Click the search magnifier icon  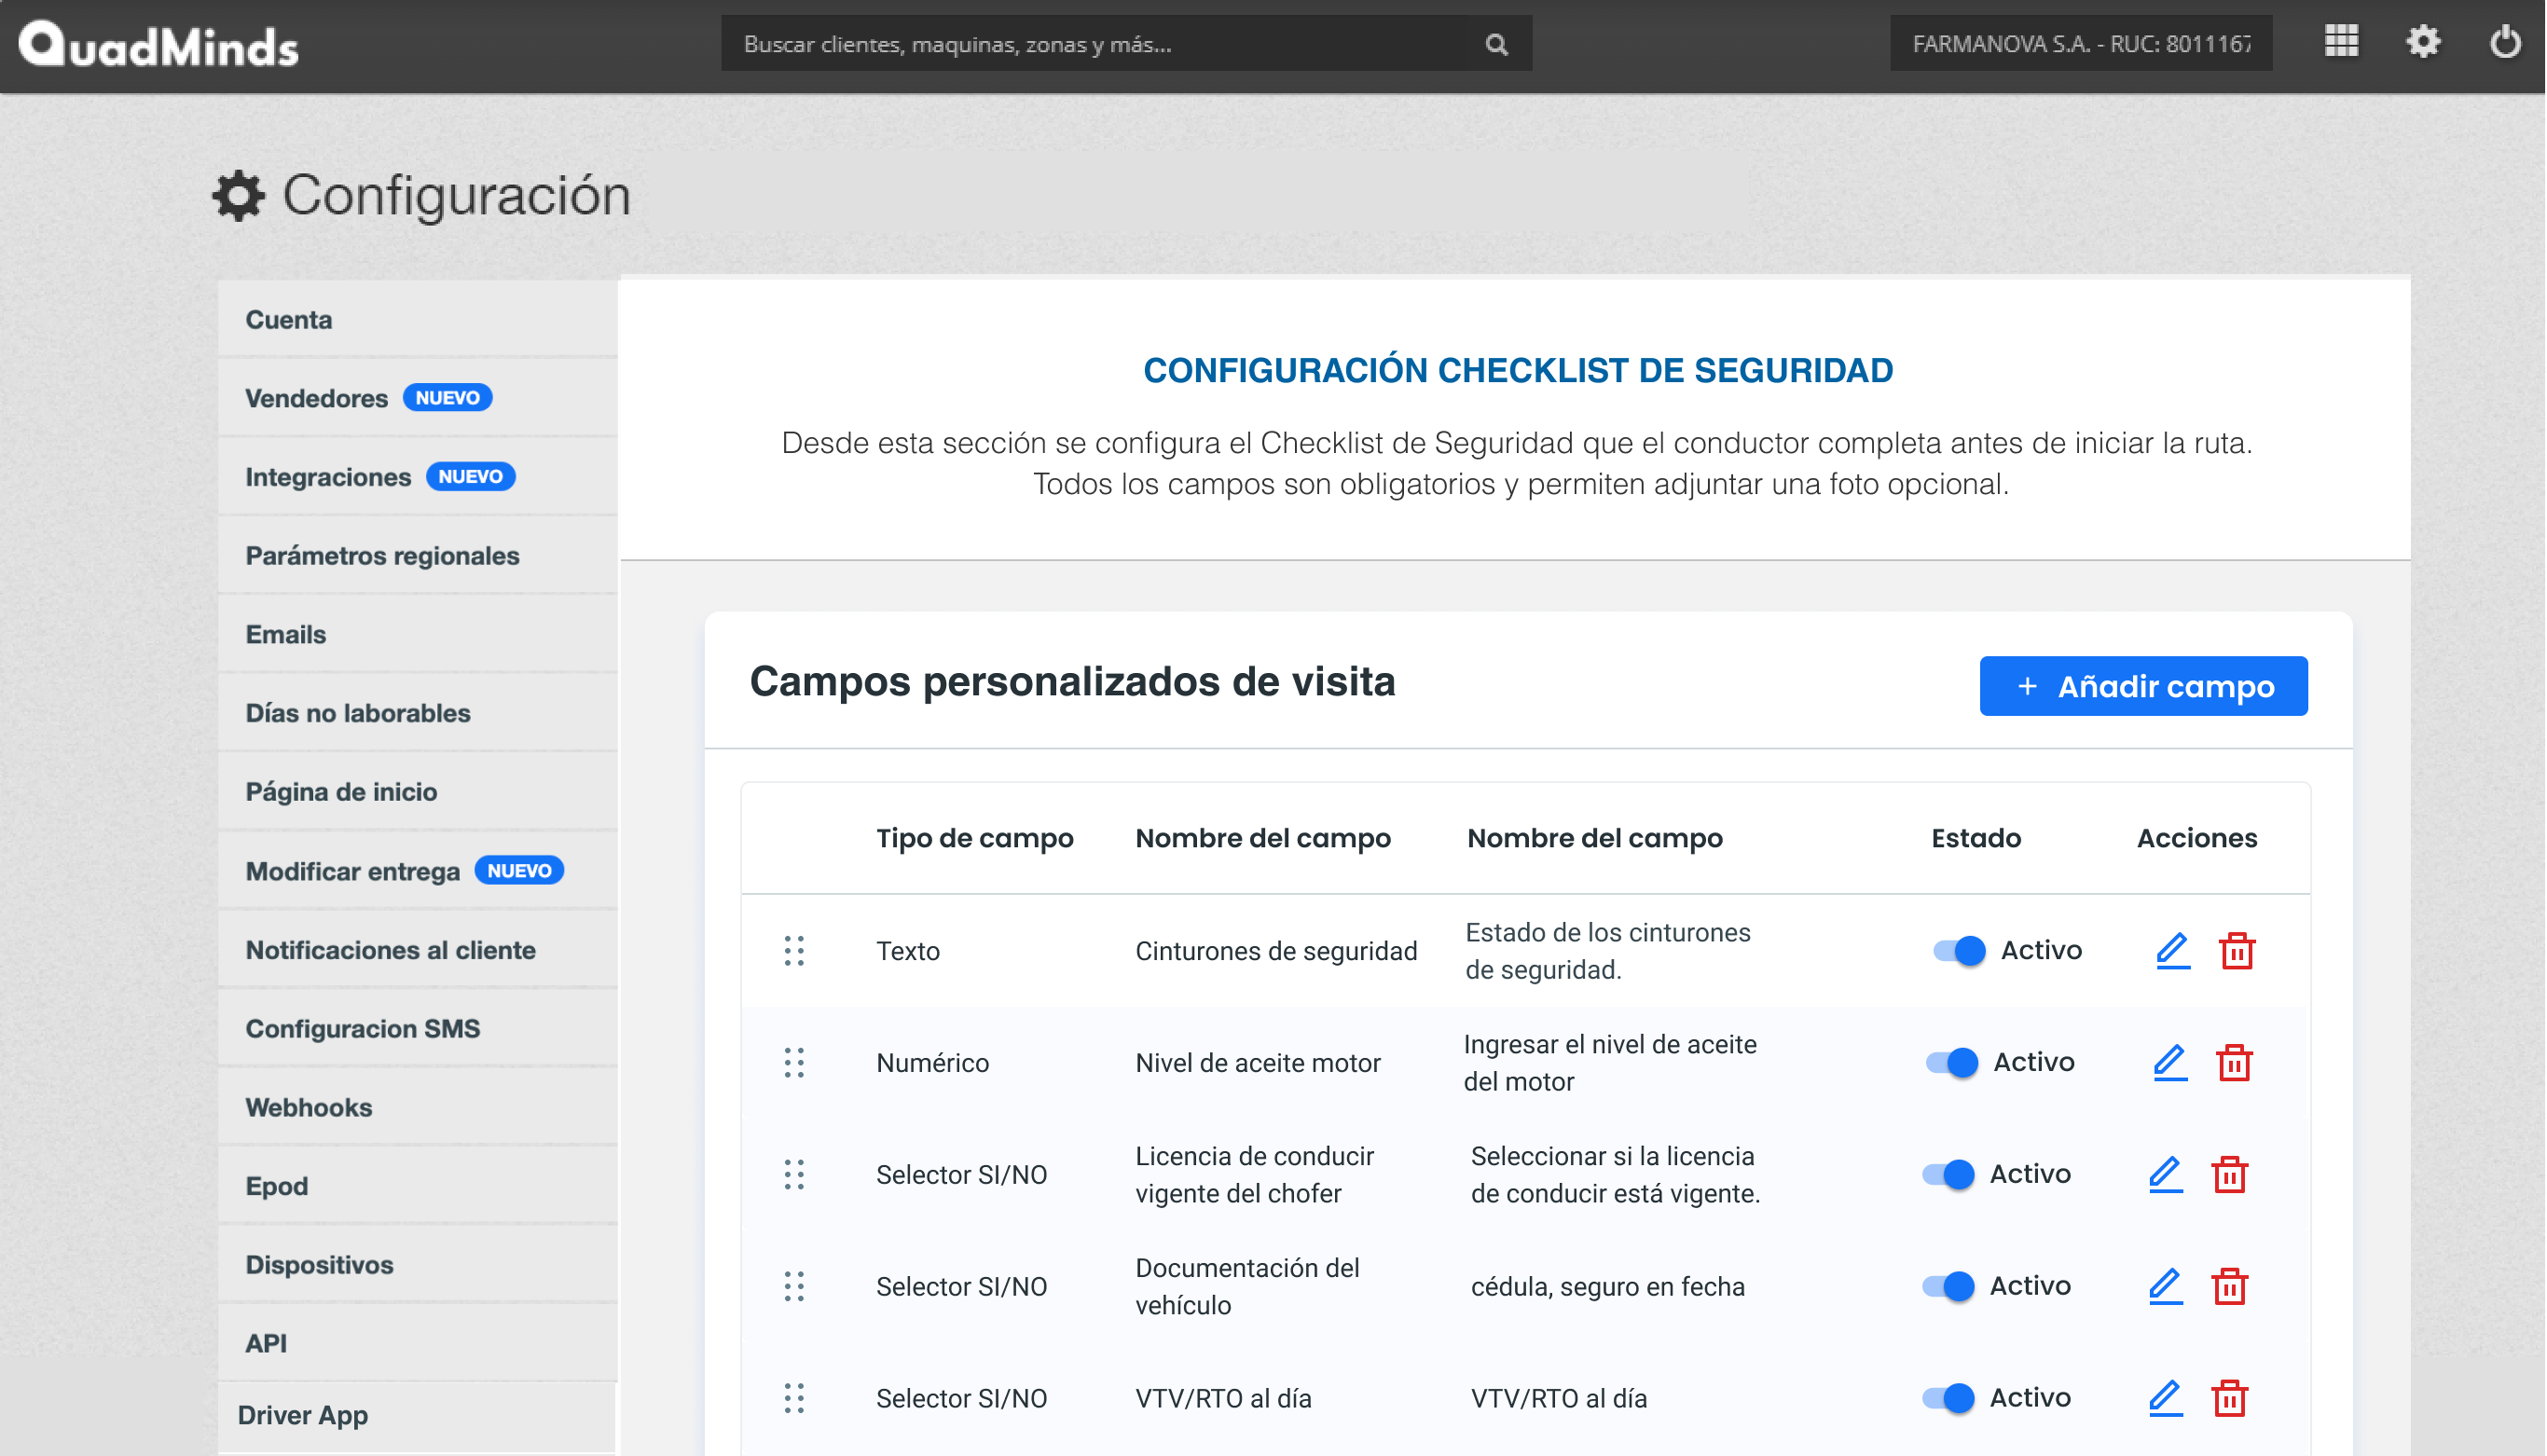click(x=1496, y=44)
